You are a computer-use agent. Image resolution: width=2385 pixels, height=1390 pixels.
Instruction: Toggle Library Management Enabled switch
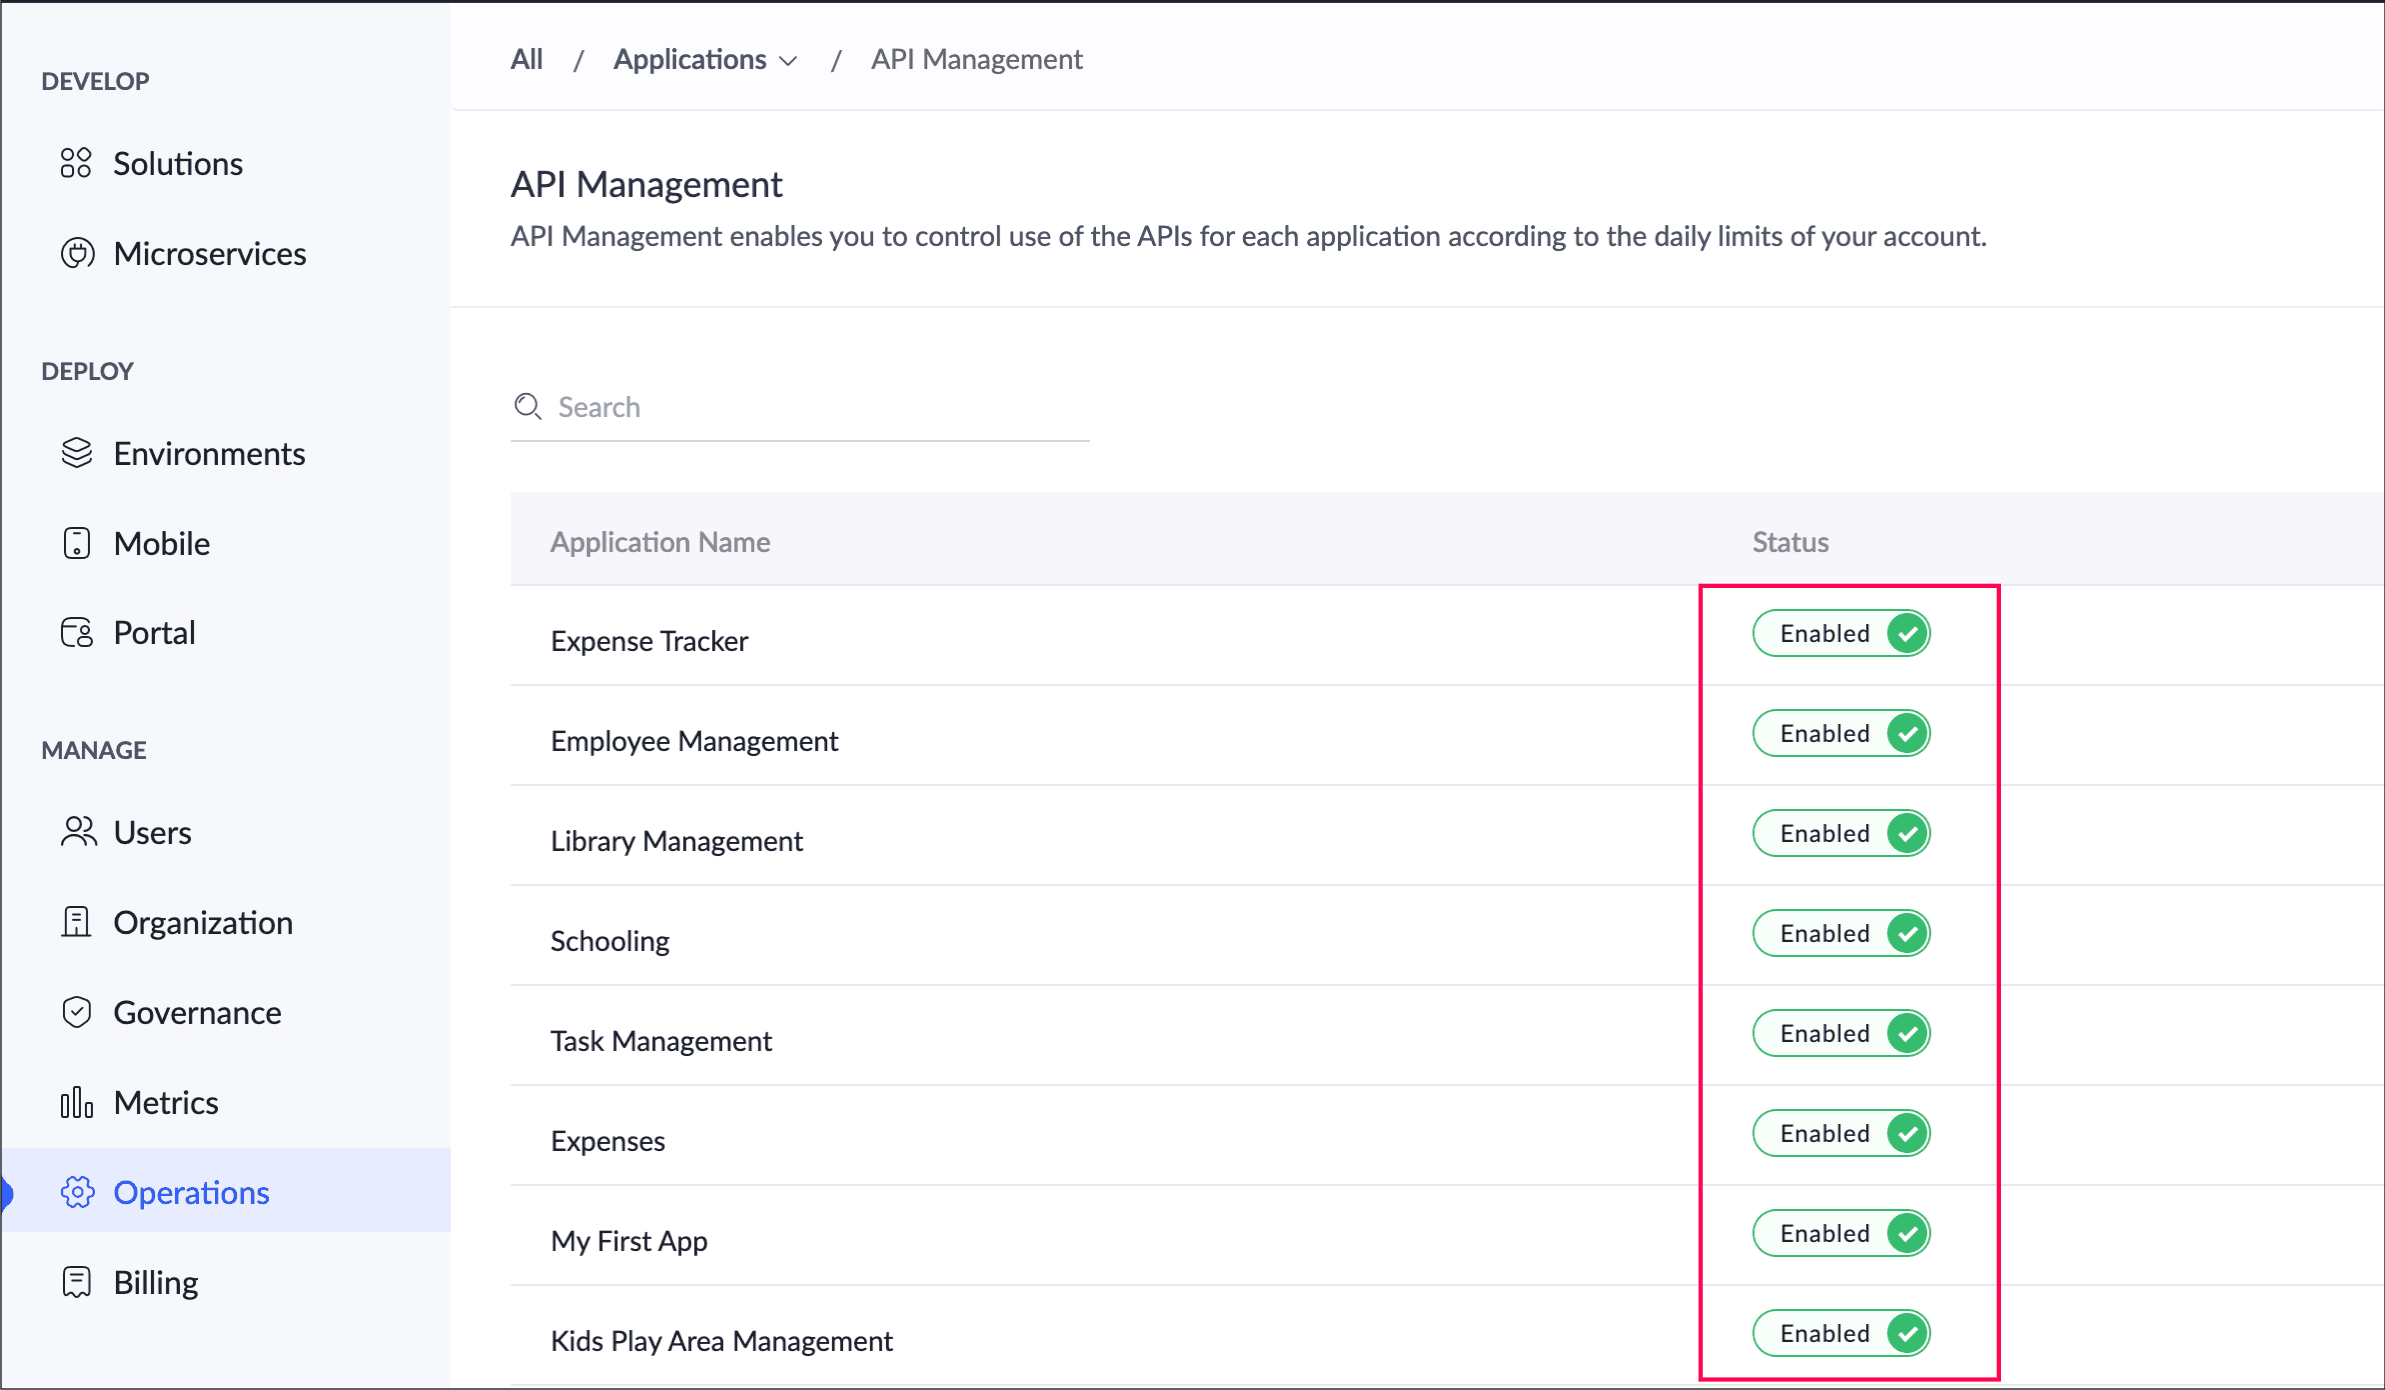(1841, 833)
